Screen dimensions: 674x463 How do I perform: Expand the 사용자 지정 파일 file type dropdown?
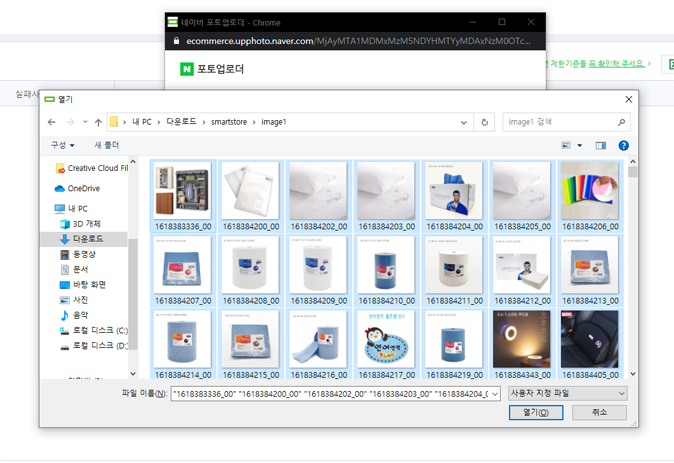click(x=567, y=394)
